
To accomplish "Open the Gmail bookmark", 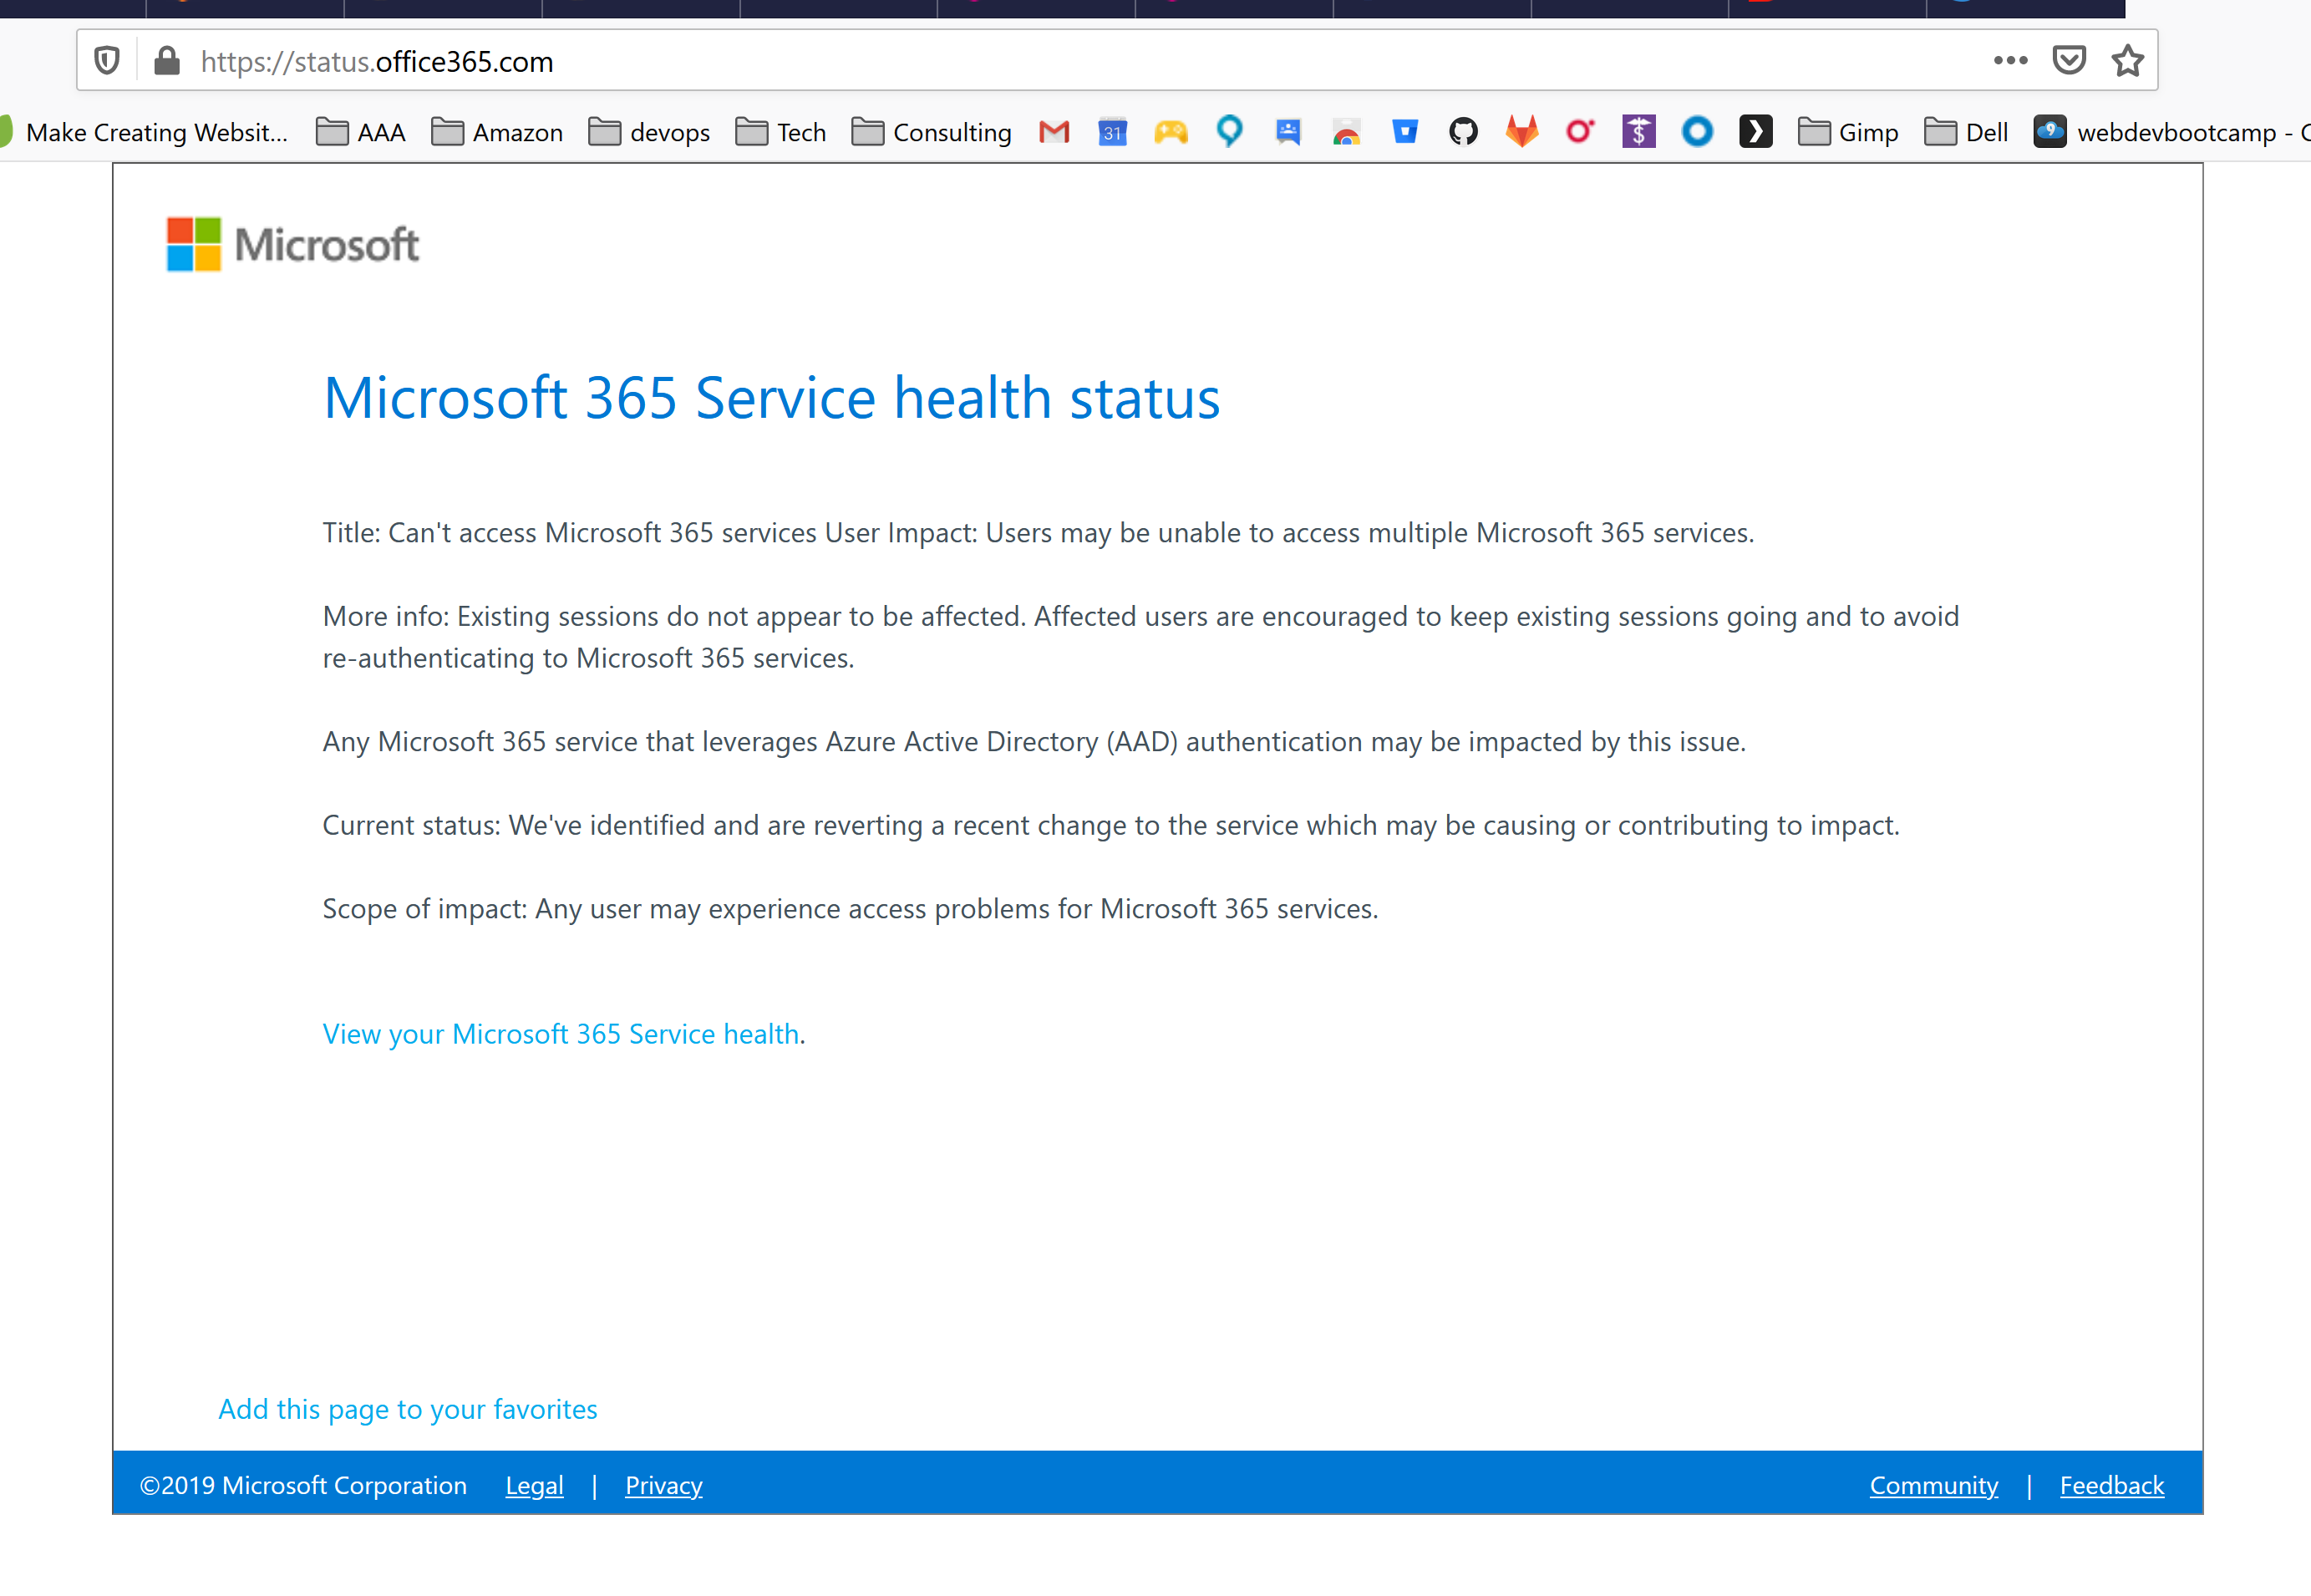I will pyautogui.click(x=1054, y=132).
